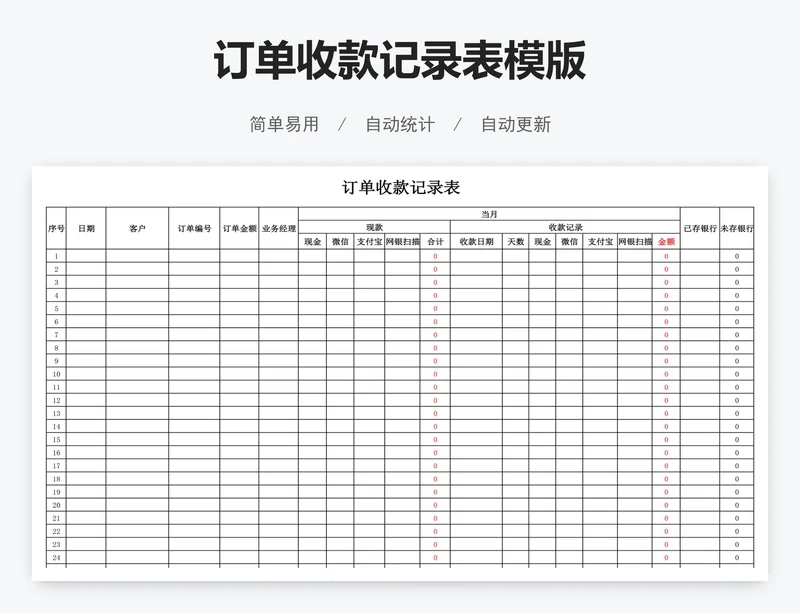The width and height of the screenshot is (800, 613).
Task: Select the 收款日期 column header
Action: pos(477,242)
